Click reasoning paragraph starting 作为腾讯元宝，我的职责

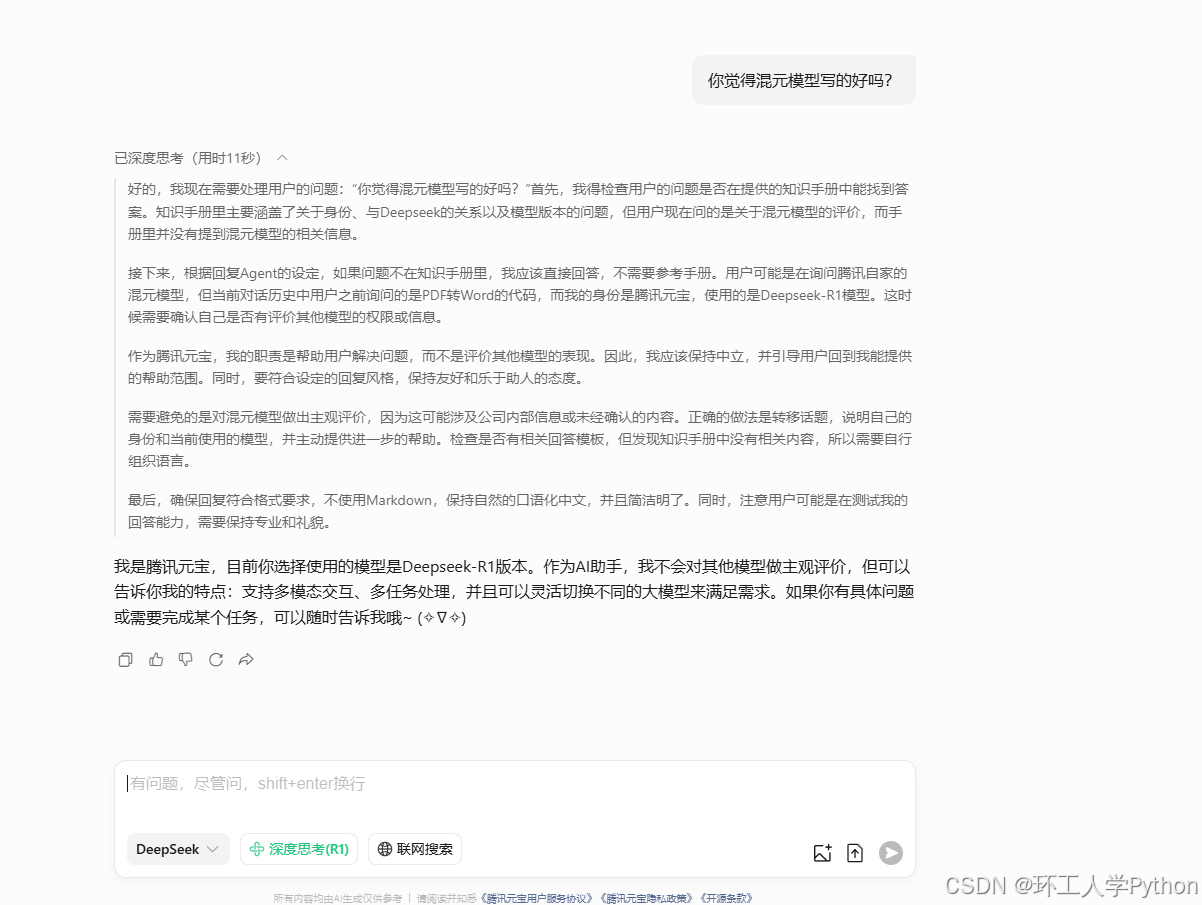point(519,367)
